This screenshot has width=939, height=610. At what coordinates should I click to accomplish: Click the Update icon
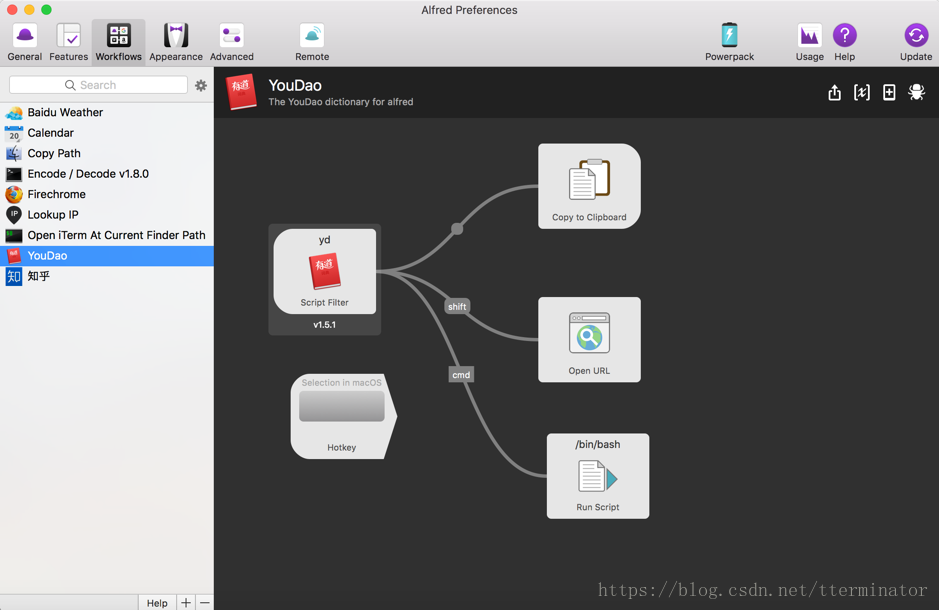tap(916, 35)
